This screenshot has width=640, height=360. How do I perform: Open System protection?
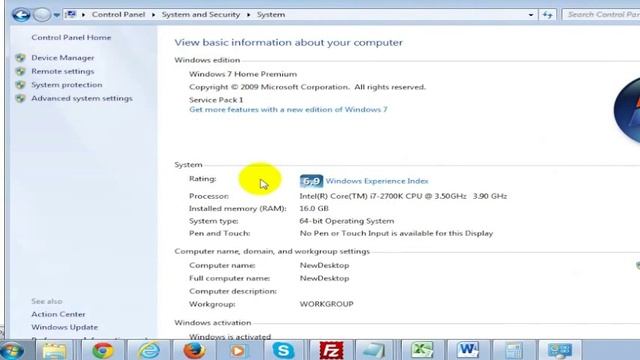point(67,85)
